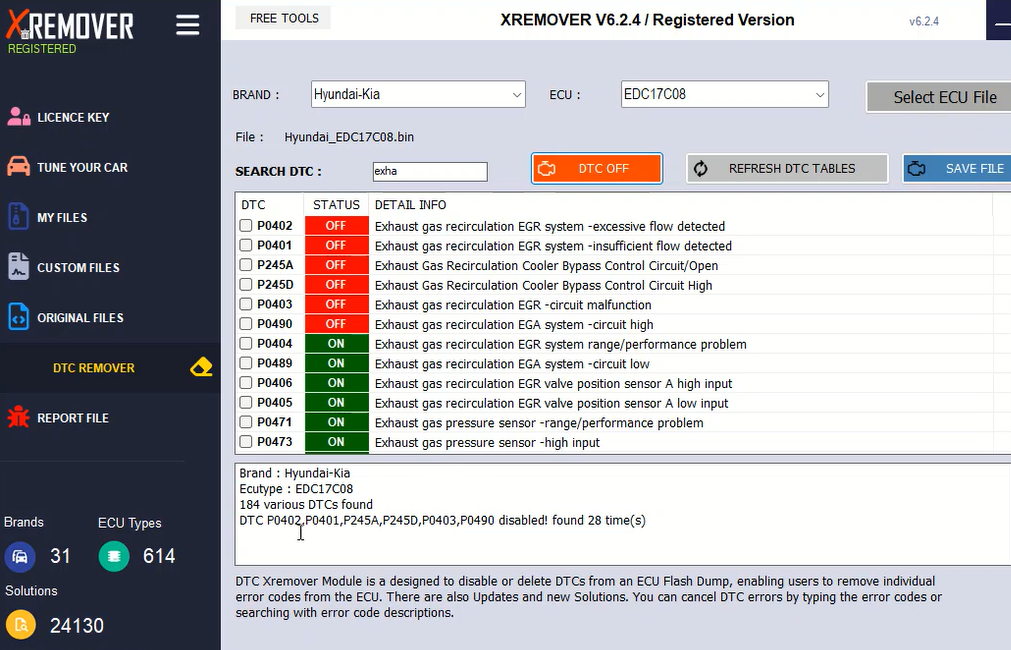
Task: Click the log output text area
Action: pos(623,514)
